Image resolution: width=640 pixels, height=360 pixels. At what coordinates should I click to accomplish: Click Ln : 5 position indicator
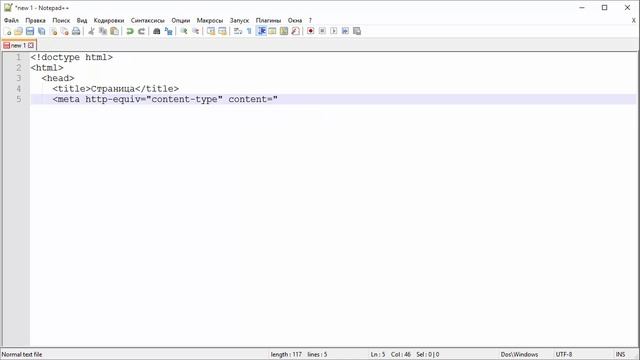coord(378,354)
